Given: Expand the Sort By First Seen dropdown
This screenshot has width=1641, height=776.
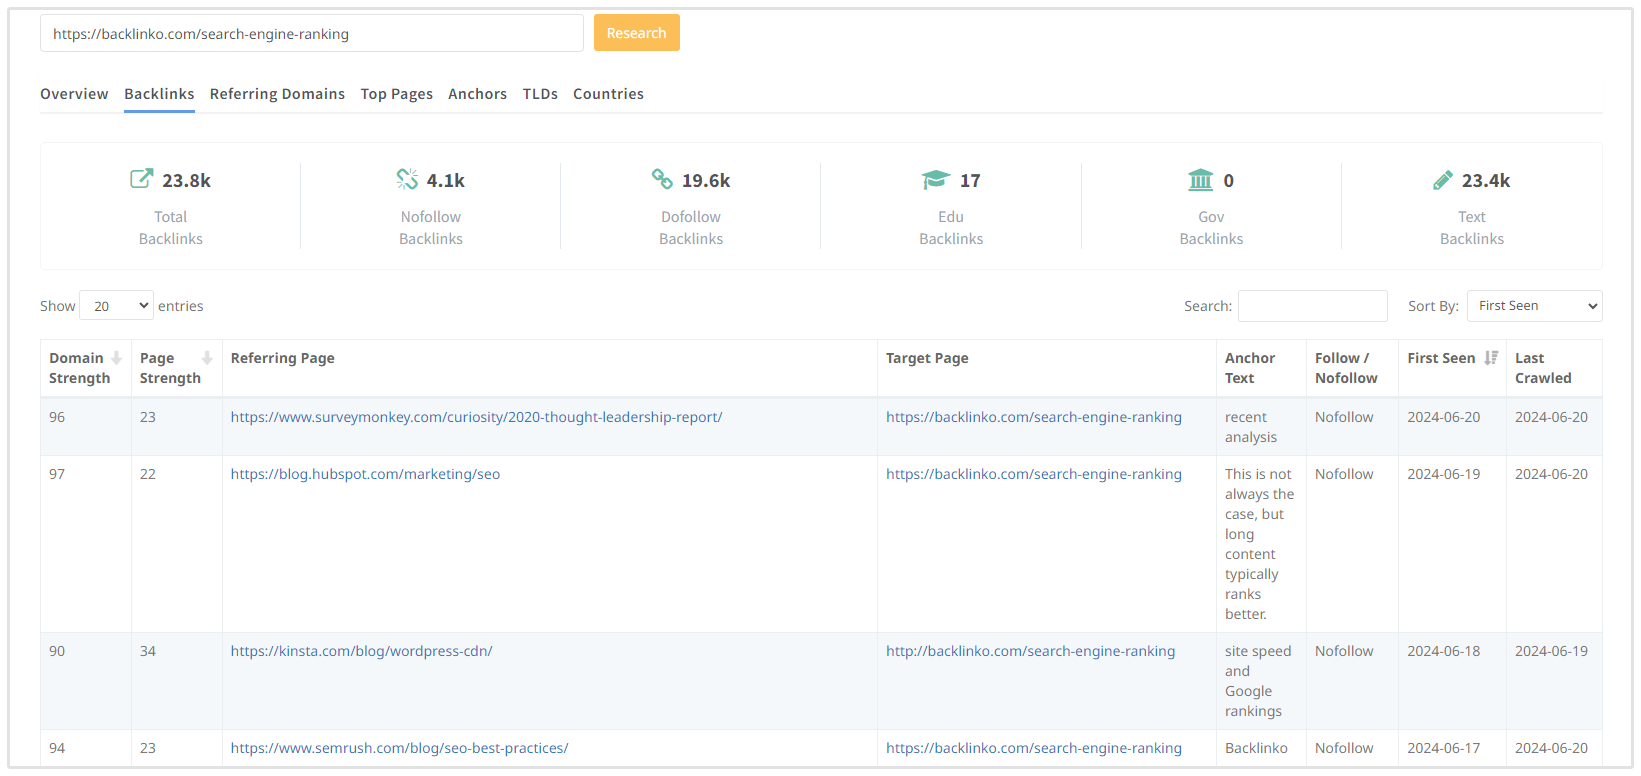Looking at the screenshot, I should coord(1534,306).
